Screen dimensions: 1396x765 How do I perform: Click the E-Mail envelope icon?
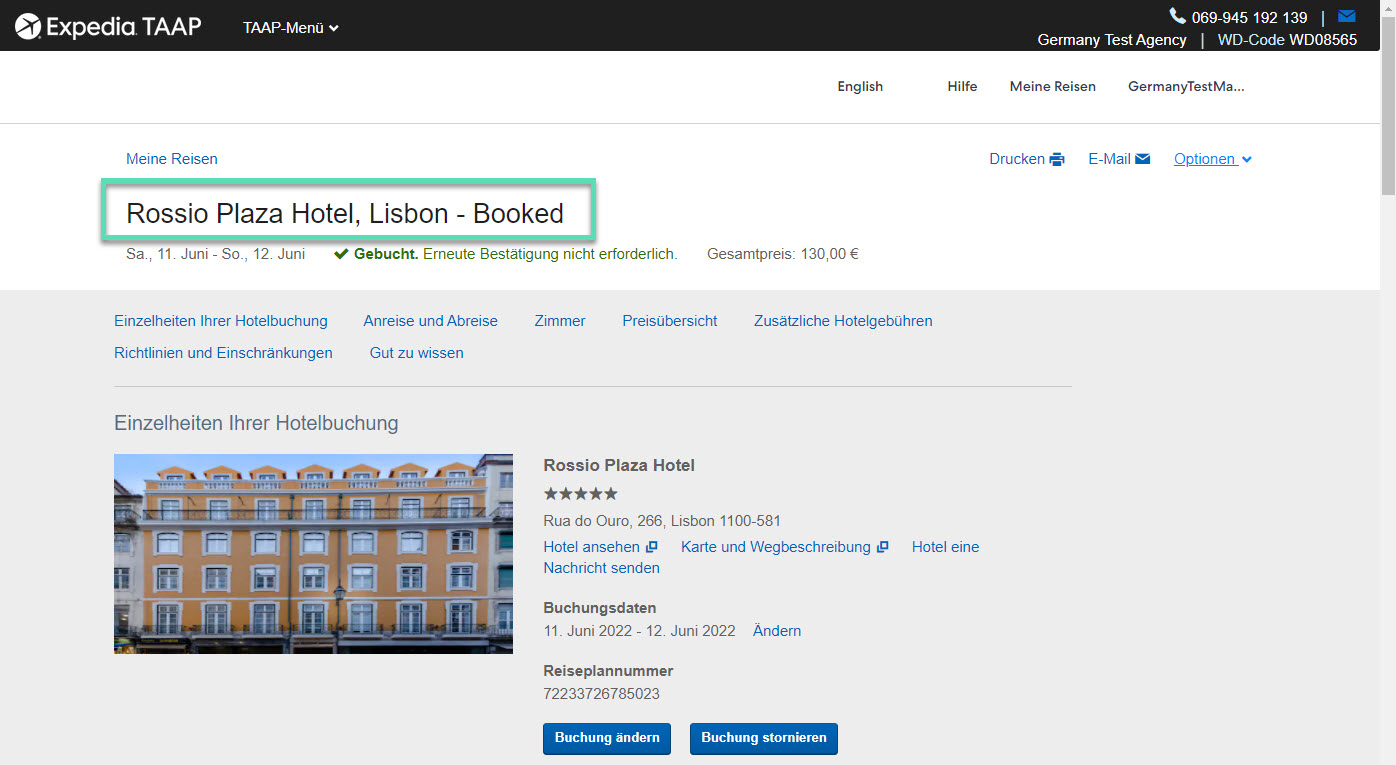[1142, 159]
